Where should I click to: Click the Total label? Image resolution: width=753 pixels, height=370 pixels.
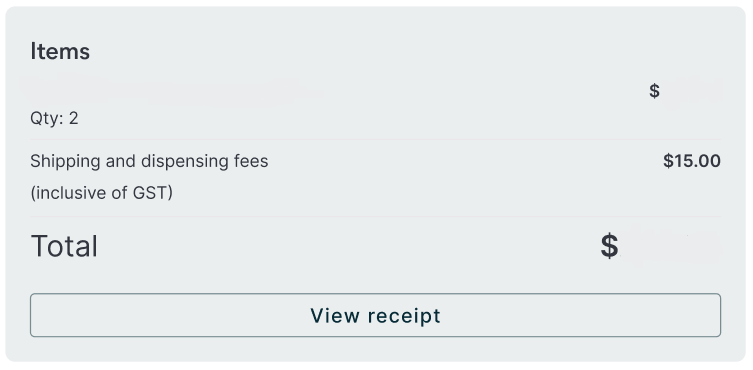64,246
